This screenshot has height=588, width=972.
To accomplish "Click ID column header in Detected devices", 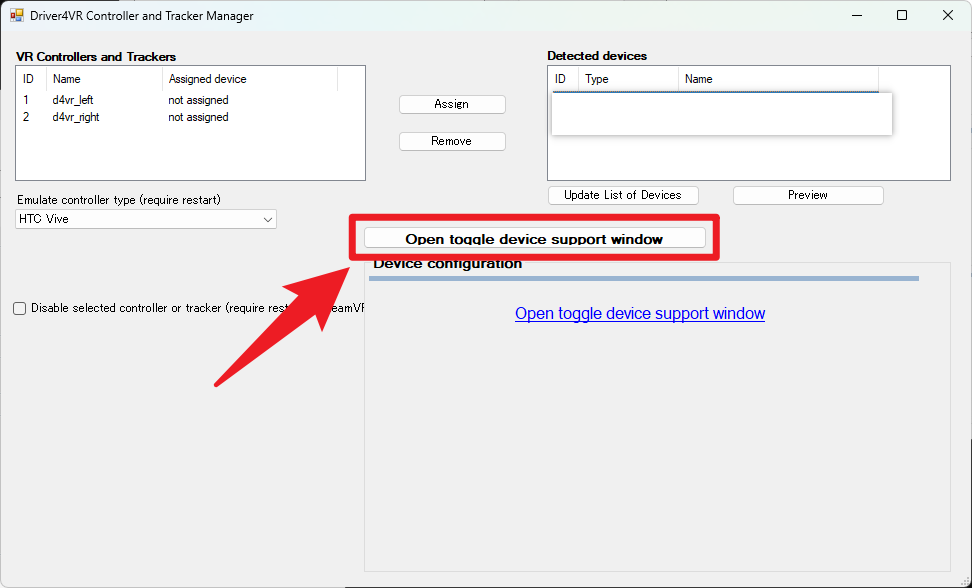I will [563, 79].
